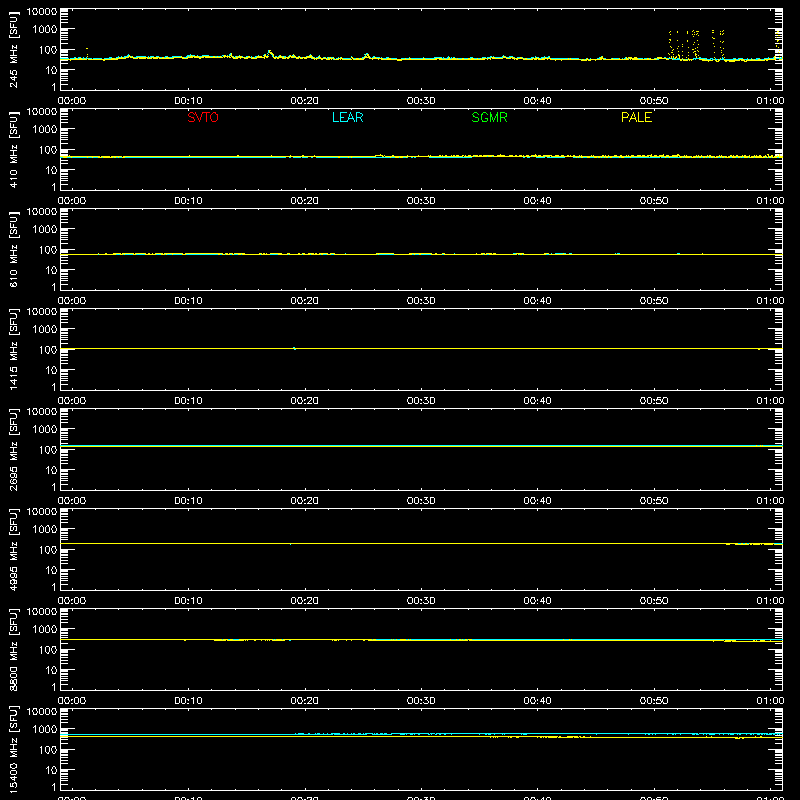Click the 10000 y-axis value of 245 MHz plot
Viewport: 800px width, 800px height.
pos(42,12)
